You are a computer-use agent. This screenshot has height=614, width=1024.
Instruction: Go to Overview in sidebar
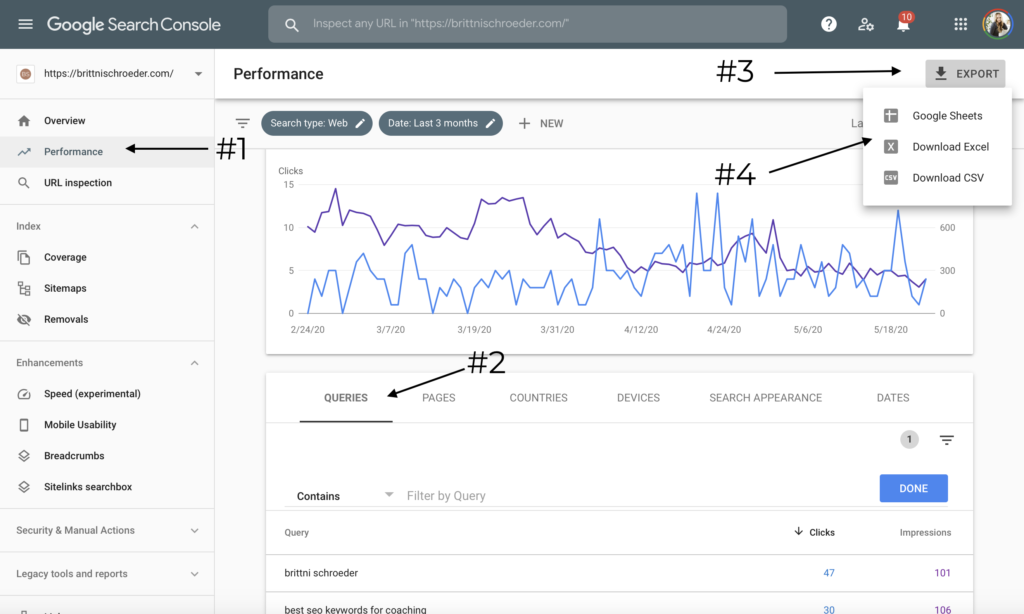click(x=107, y=121)
